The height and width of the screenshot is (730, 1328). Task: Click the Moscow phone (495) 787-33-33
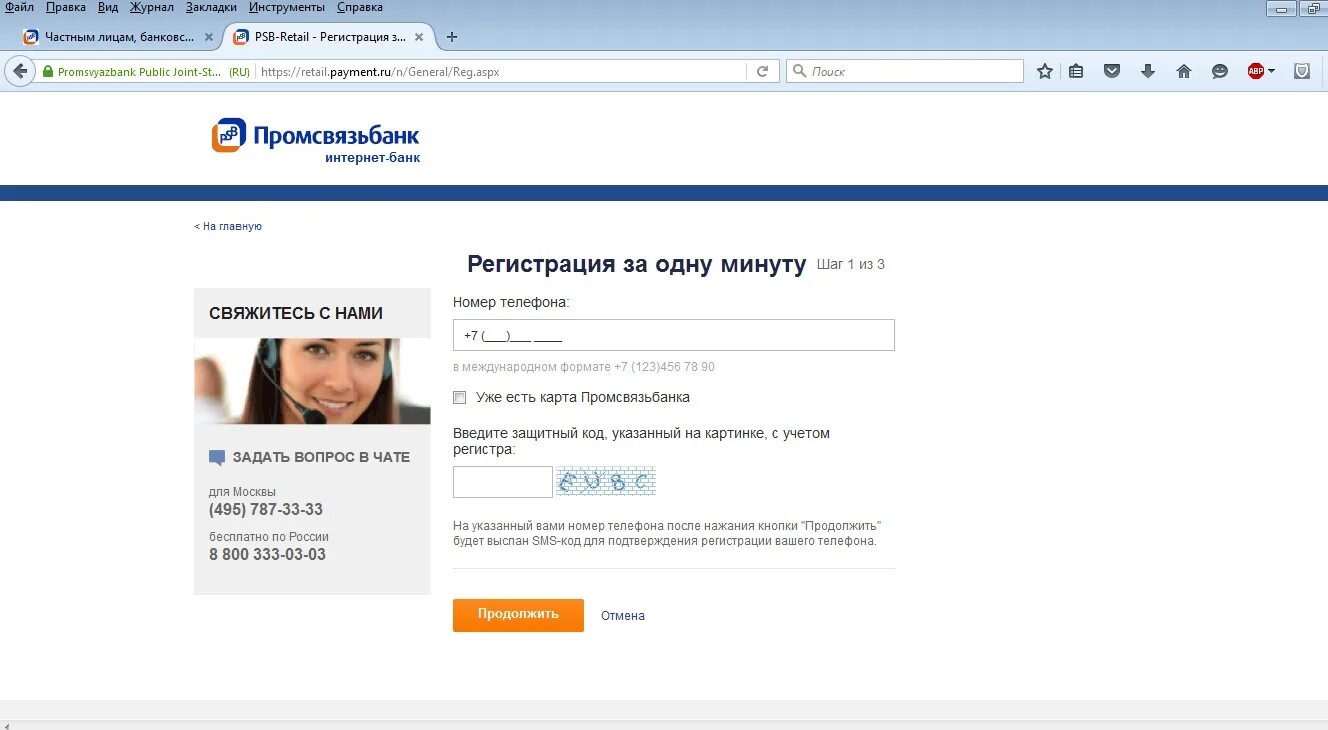click(x=266, y=510)
